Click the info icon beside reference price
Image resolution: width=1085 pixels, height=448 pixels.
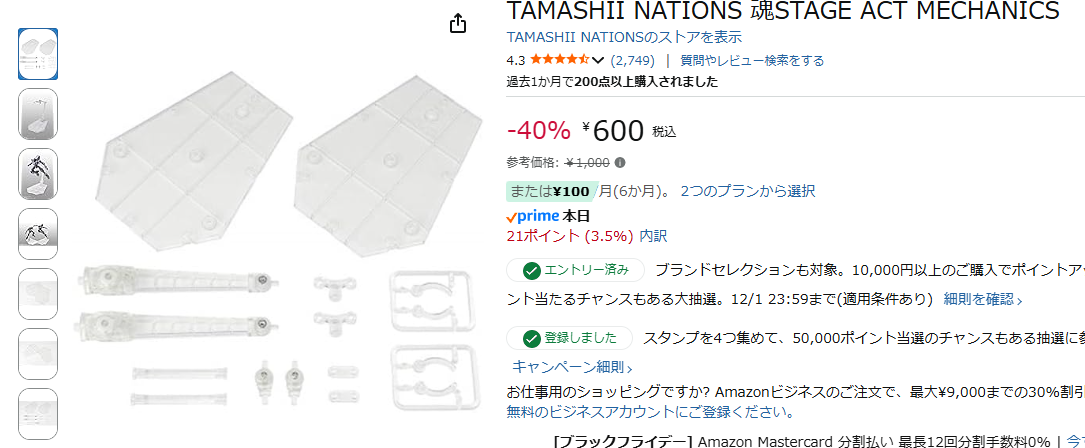620,163
